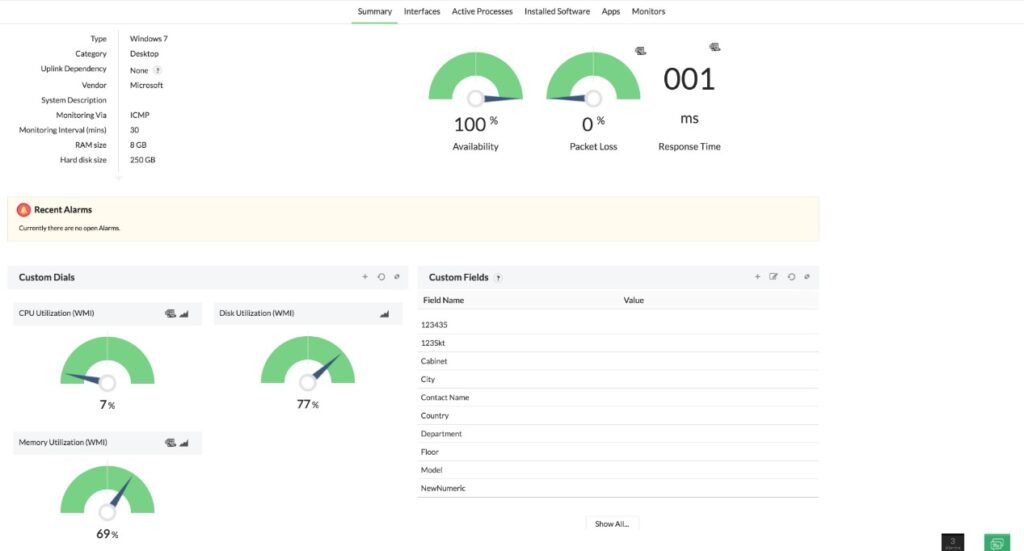Select the Apps tab
This screenshot has height=551, width=1024.
pos(611,12)
